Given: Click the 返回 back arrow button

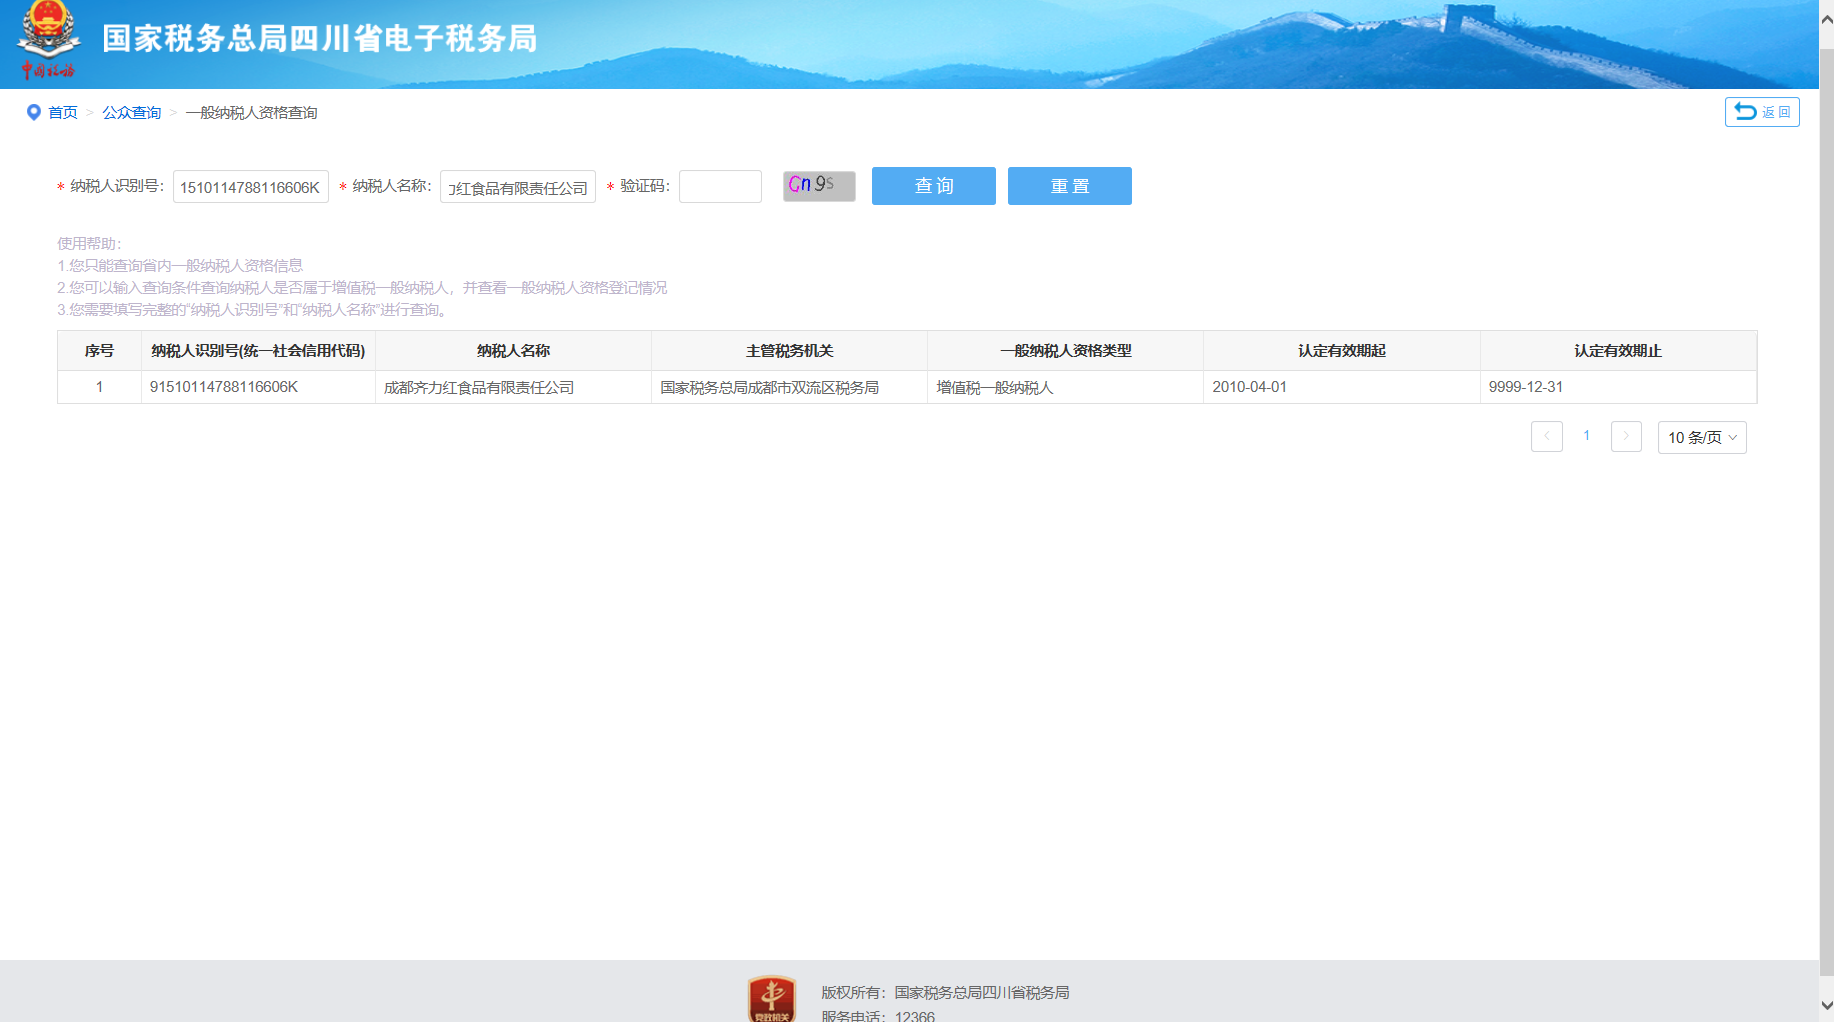Looking at the screenshot, I should point(1761,112).
